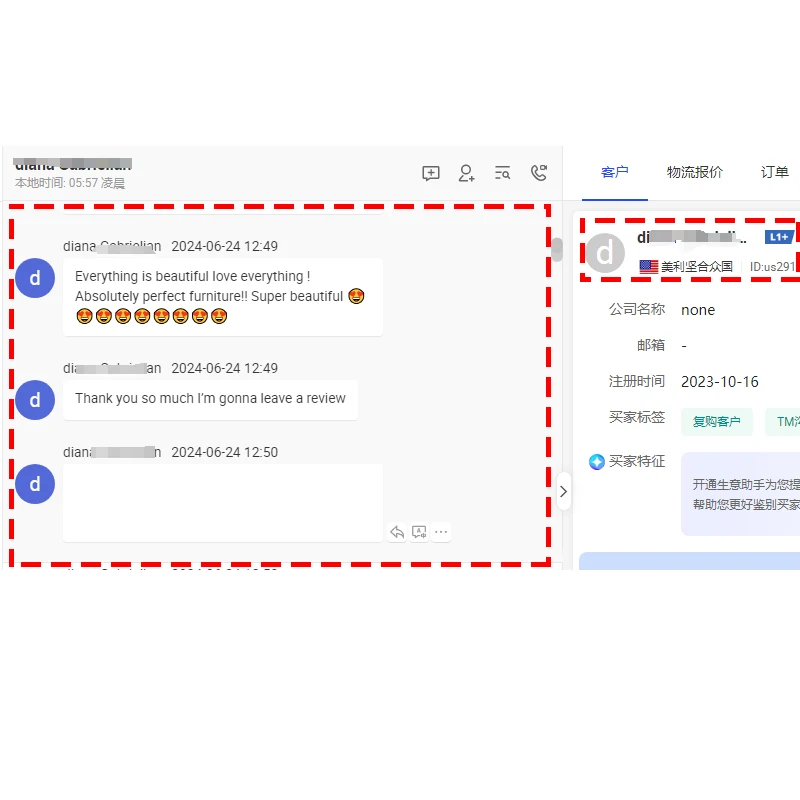Click the reply arrow on last message
Image resolution: width=800 pixels, height=800 pixels.
coord(397,533)
